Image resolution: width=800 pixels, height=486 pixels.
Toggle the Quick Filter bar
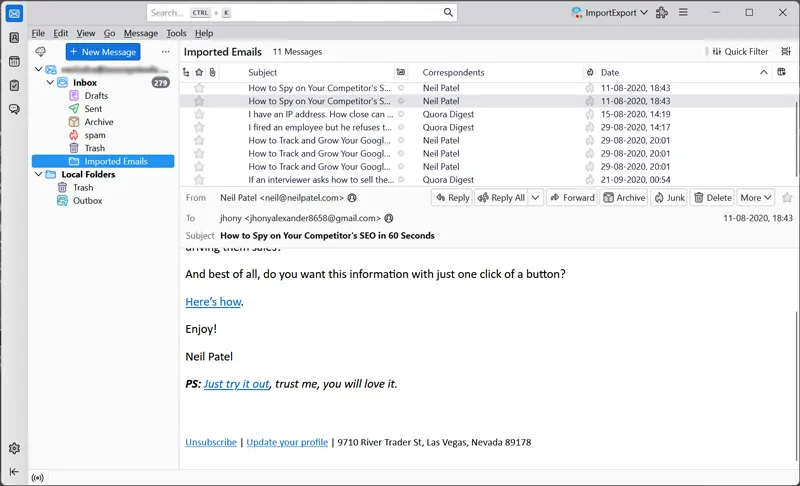(740, 52)
